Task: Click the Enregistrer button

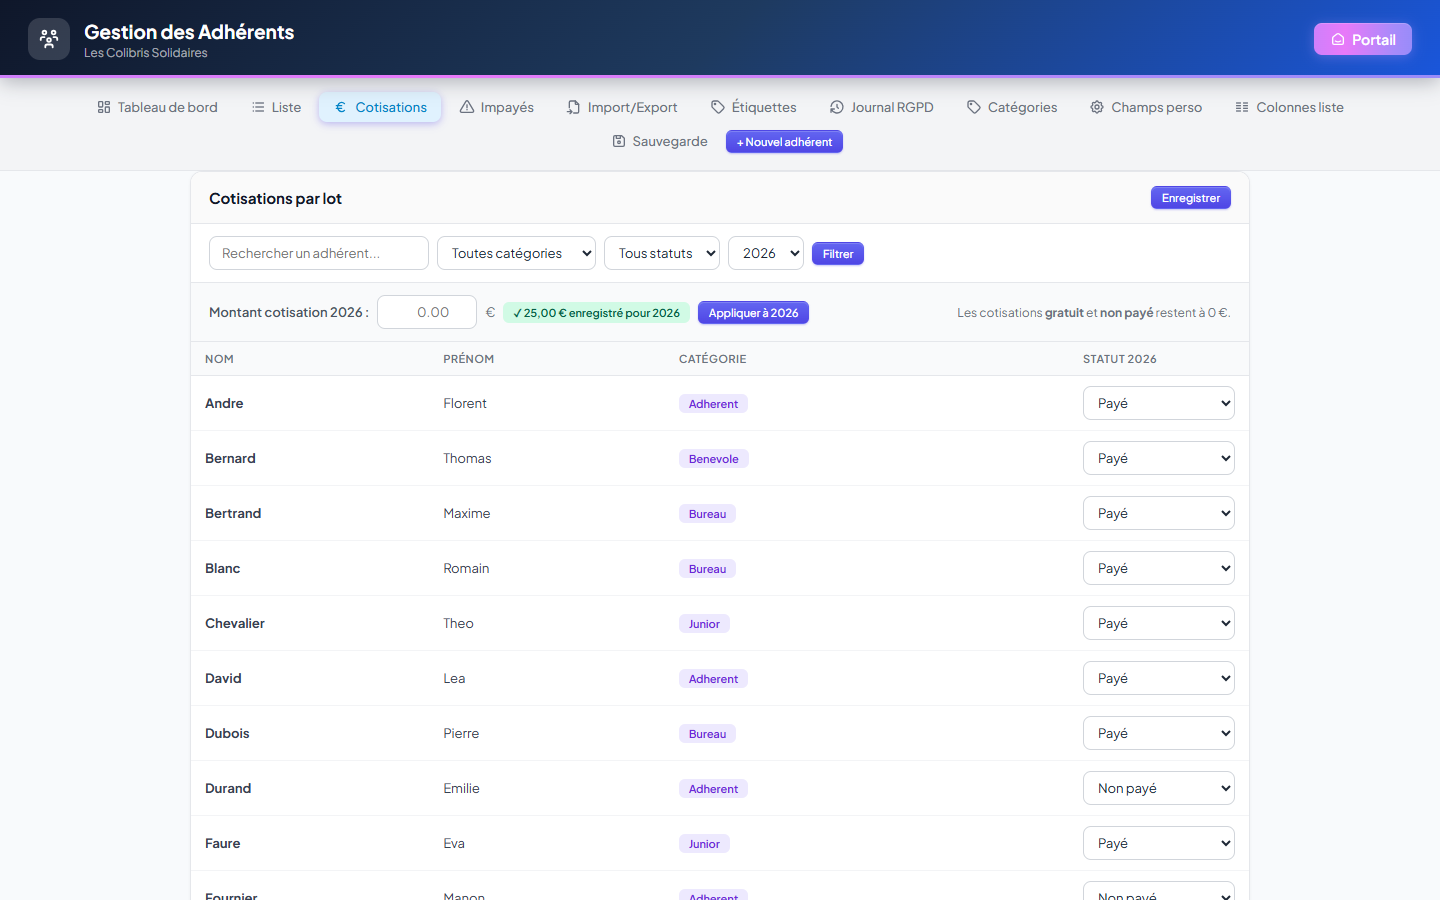Action: [1191, 198]
